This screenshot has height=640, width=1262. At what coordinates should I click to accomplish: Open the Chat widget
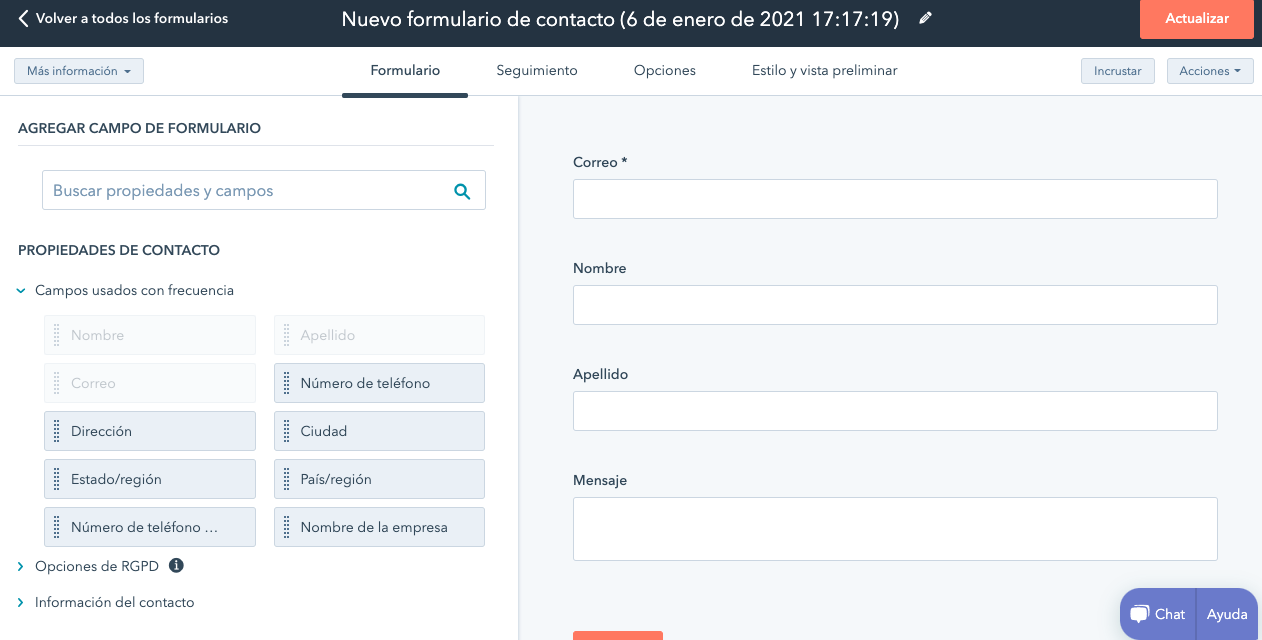[1156, 613]
